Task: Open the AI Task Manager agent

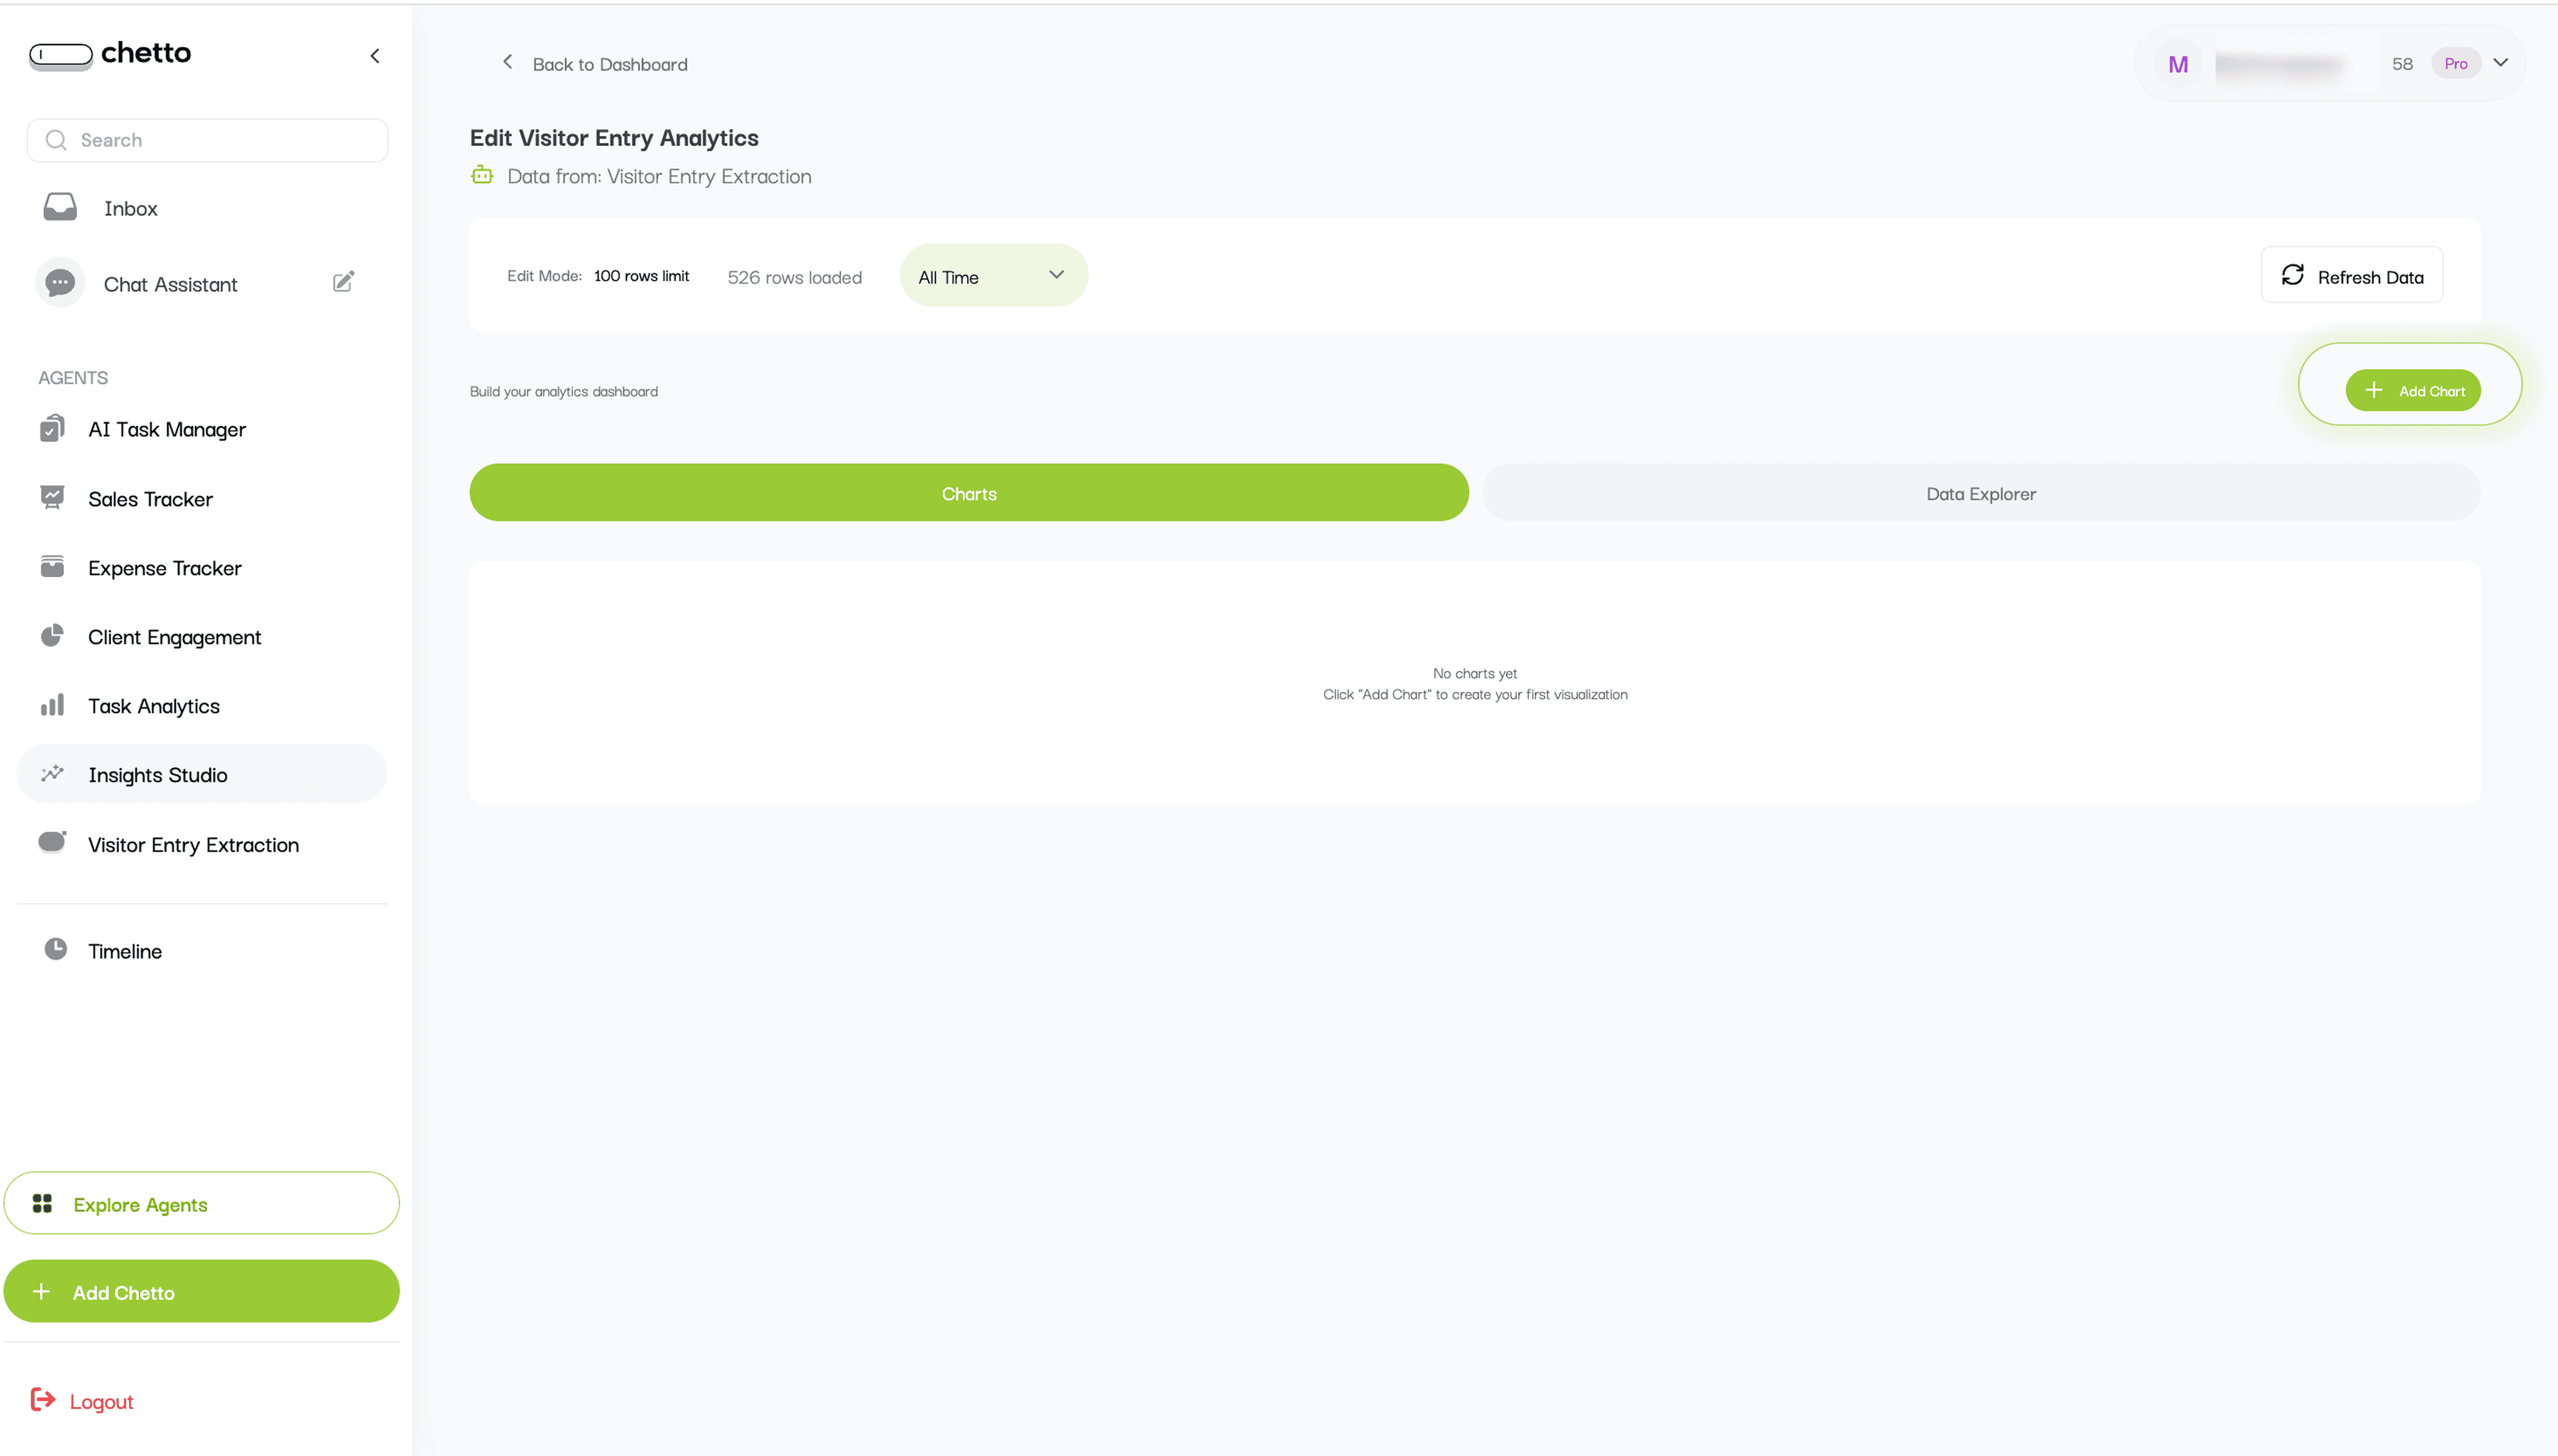Action: coord(166,429)
